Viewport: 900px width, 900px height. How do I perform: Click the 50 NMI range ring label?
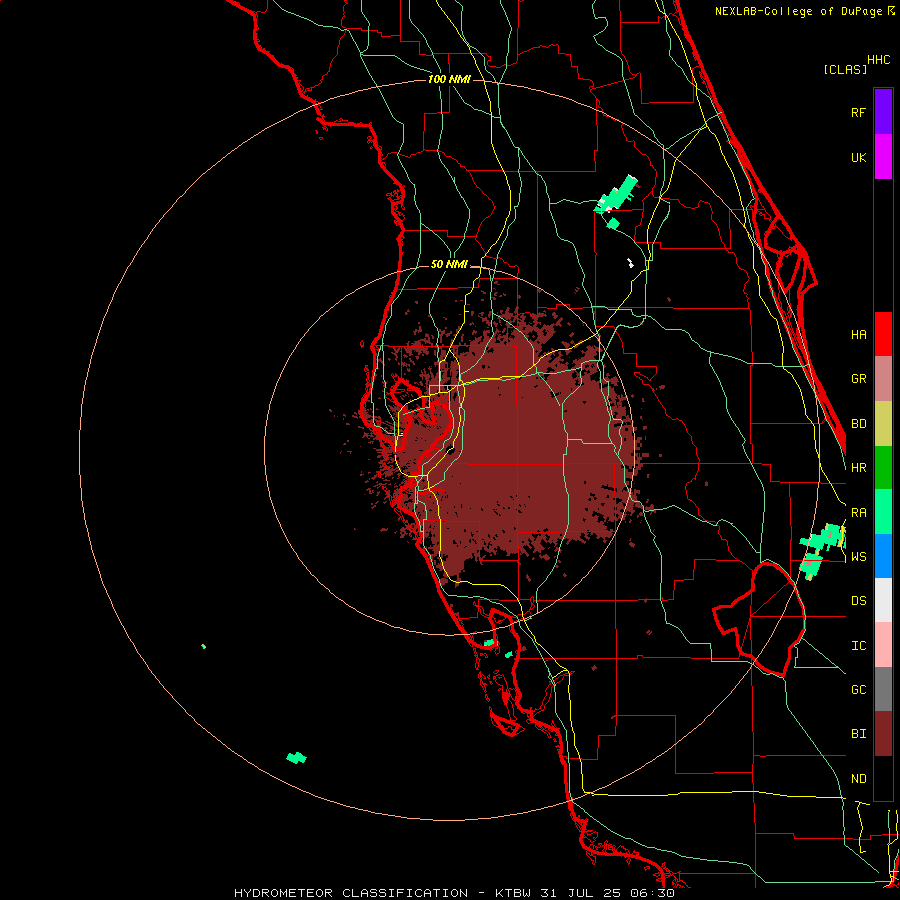tap(449, 264)
